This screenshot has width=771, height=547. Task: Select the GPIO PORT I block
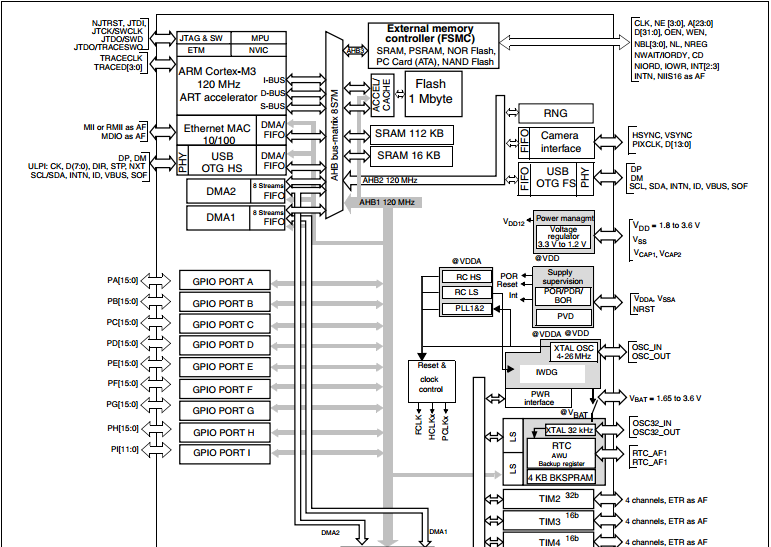225,454
